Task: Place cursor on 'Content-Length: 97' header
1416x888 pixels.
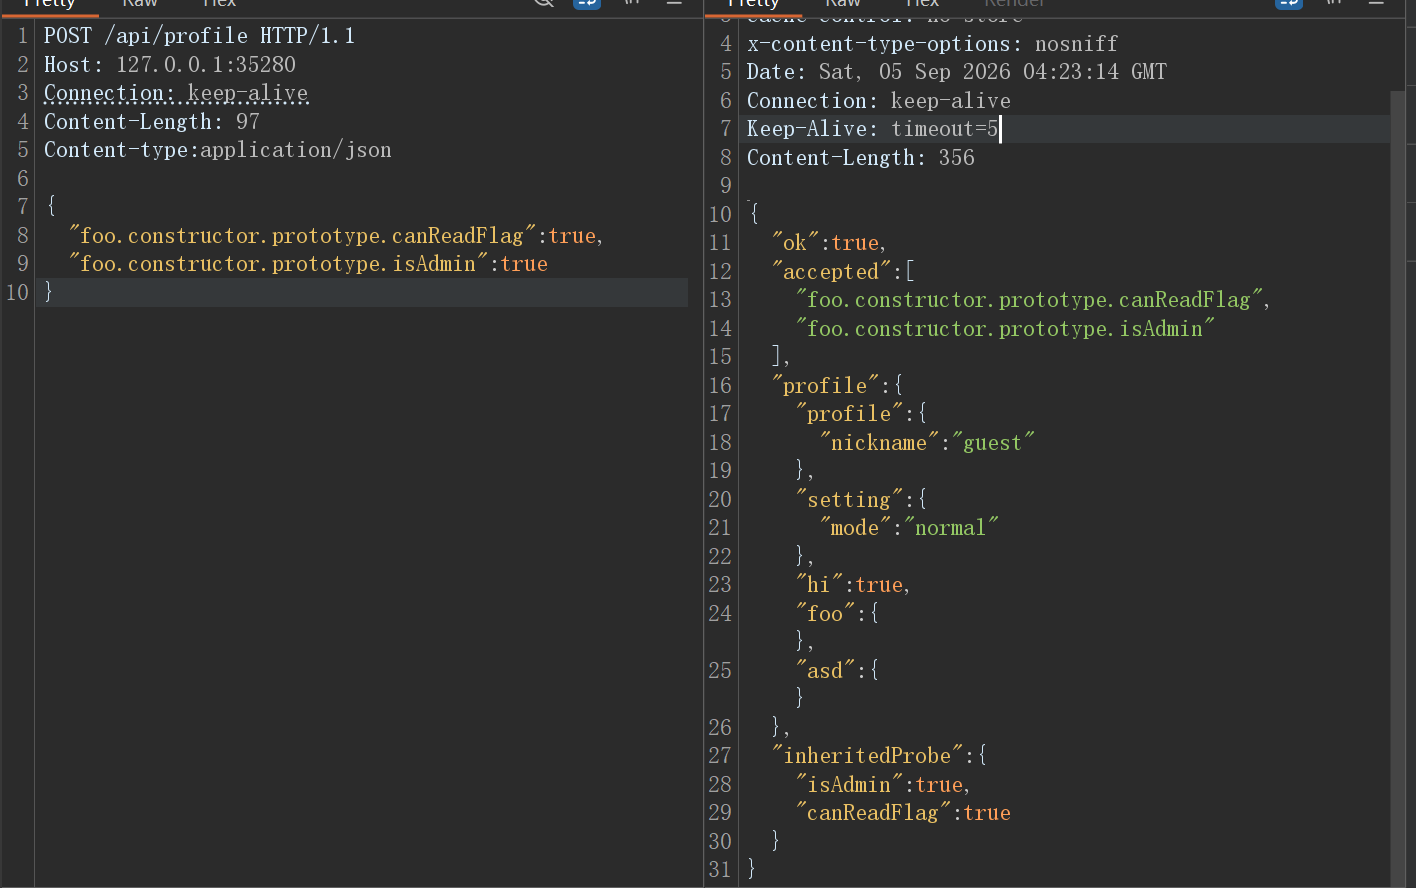Action: point(152,122)
